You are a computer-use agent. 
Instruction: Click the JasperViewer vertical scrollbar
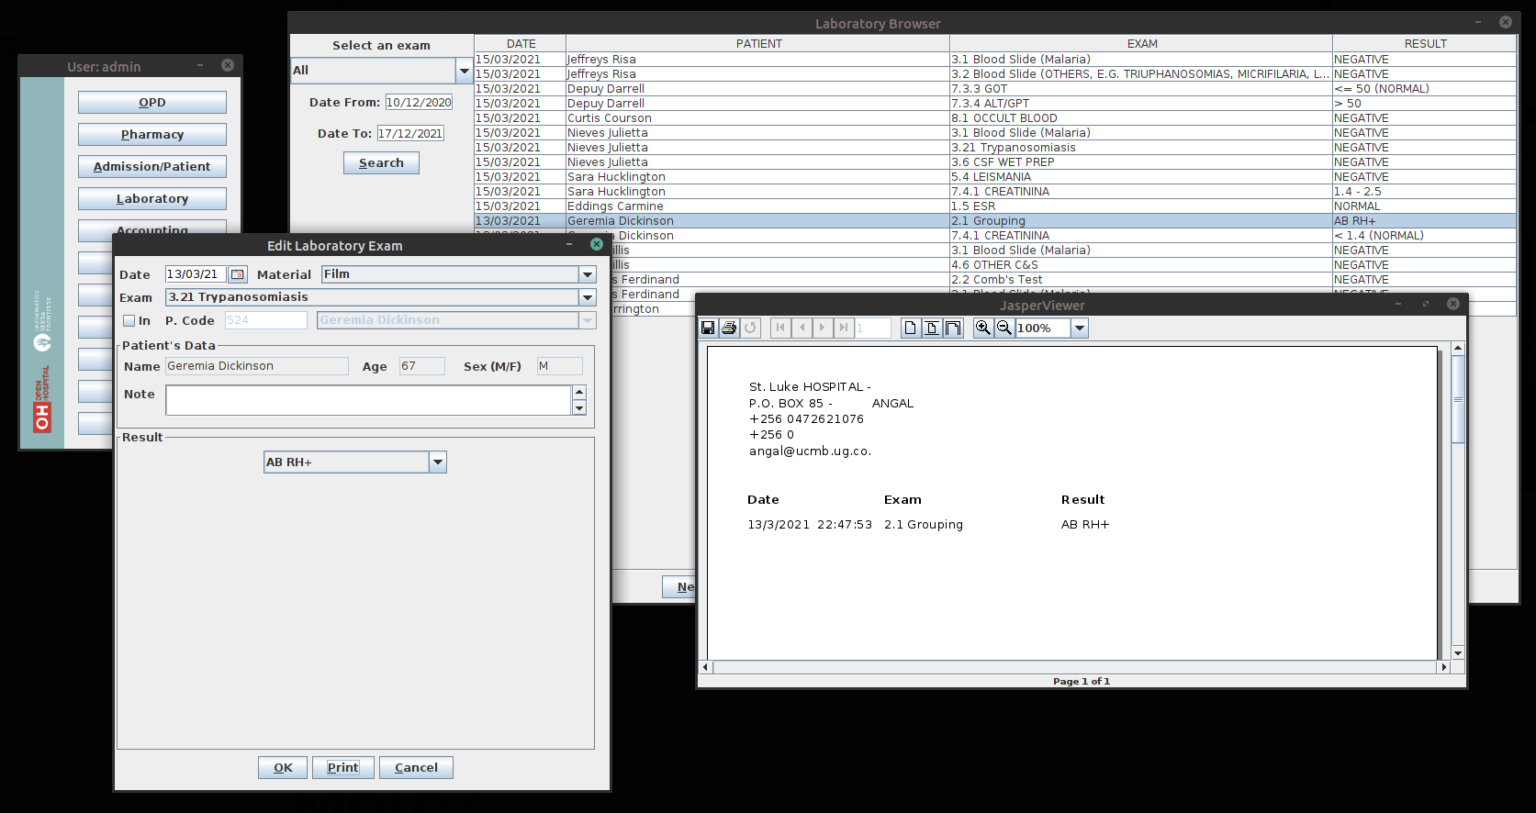[1457, 400]
